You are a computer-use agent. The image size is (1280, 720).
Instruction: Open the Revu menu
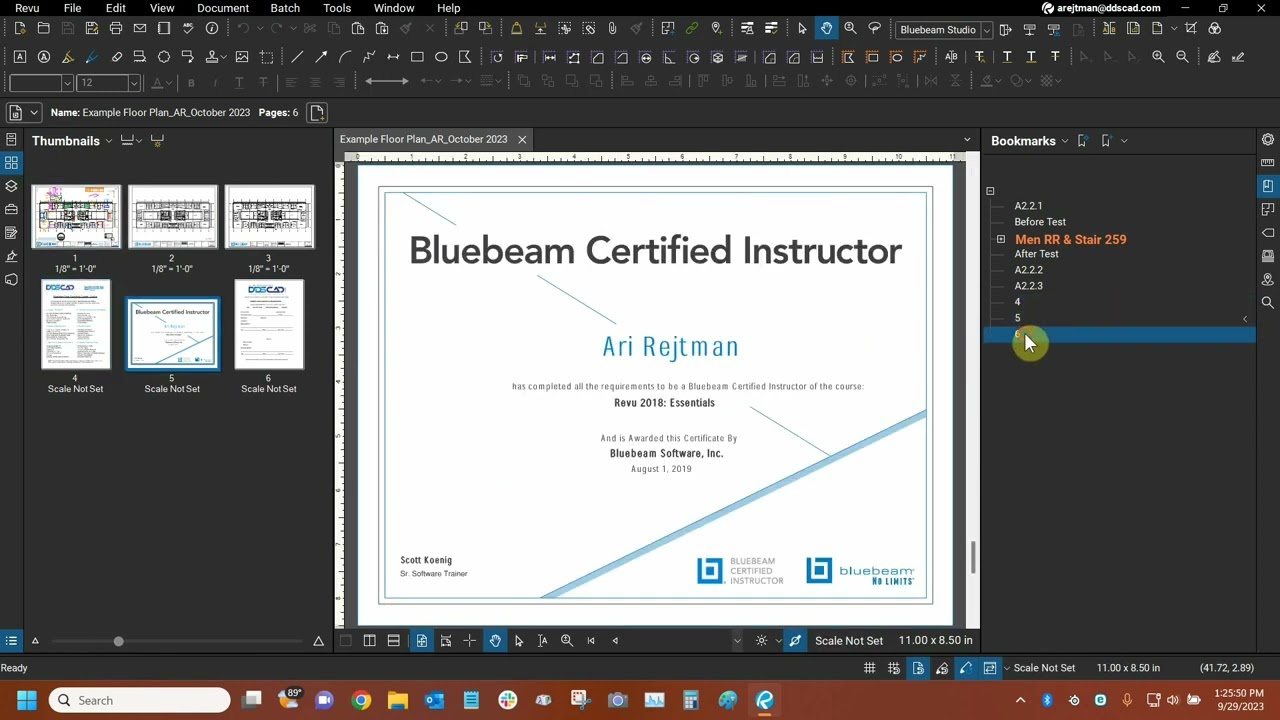pos(27,8)
